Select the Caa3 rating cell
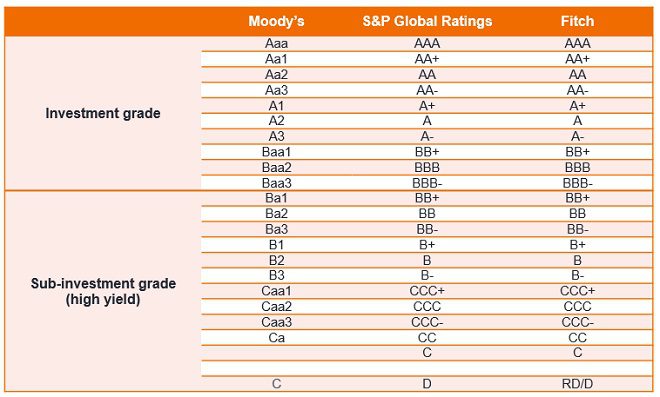 (x=276, y=322)
